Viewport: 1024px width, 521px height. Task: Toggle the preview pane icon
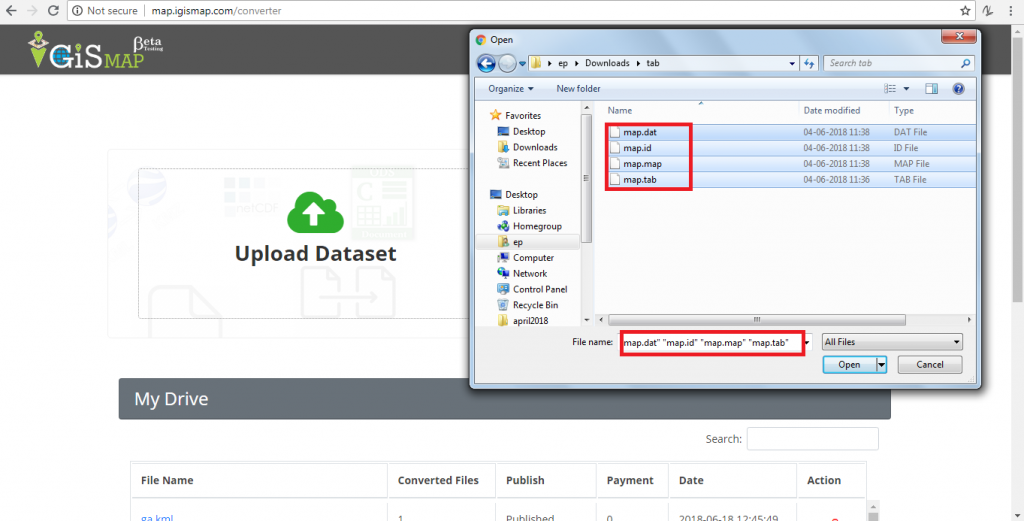pyautogui.click(x=931, y=89)
